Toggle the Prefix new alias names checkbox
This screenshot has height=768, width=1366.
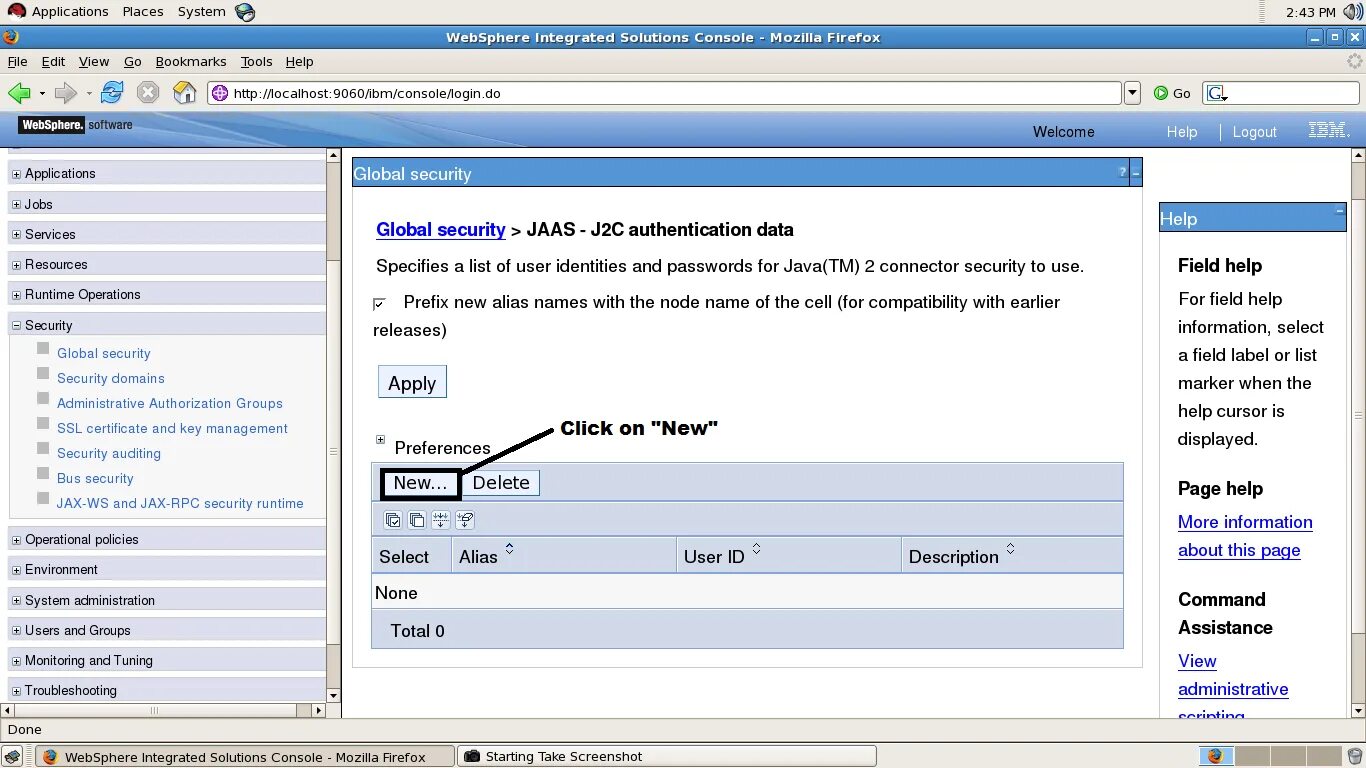click(379, 303)
